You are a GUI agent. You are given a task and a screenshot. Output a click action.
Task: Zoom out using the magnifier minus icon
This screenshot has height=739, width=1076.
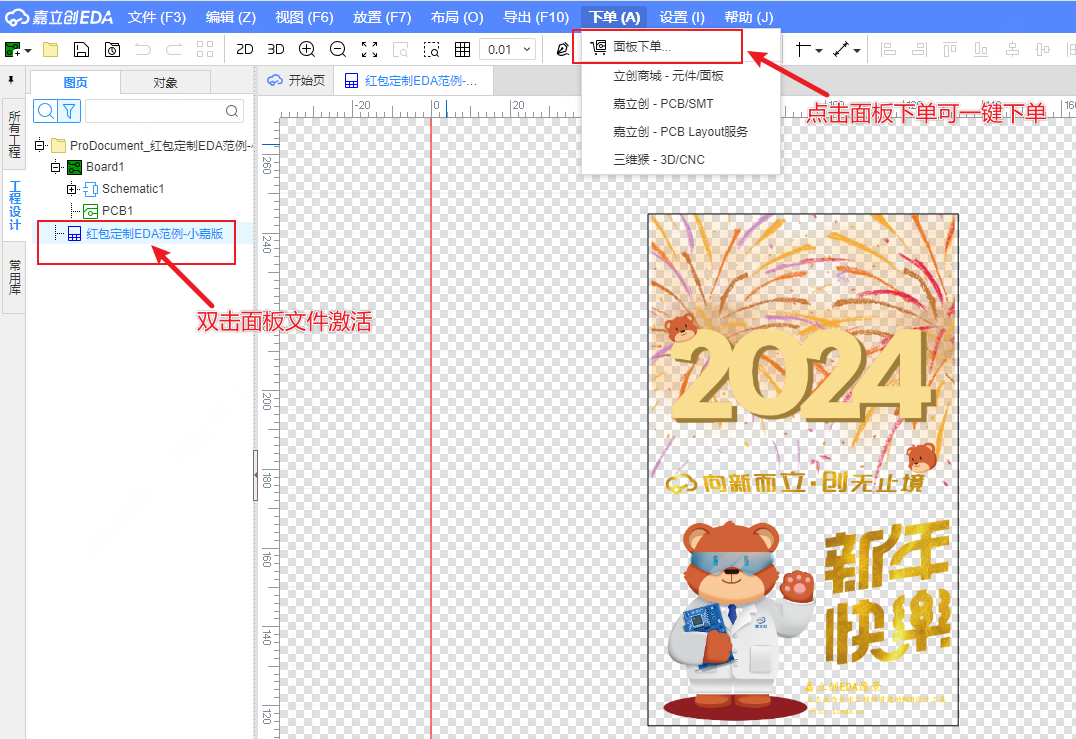(x=338, y=49)
